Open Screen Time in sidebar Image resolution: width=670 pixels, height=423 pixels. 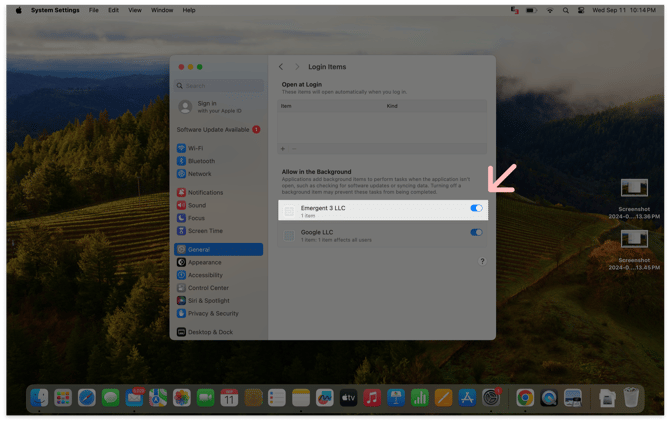[205, 231]
